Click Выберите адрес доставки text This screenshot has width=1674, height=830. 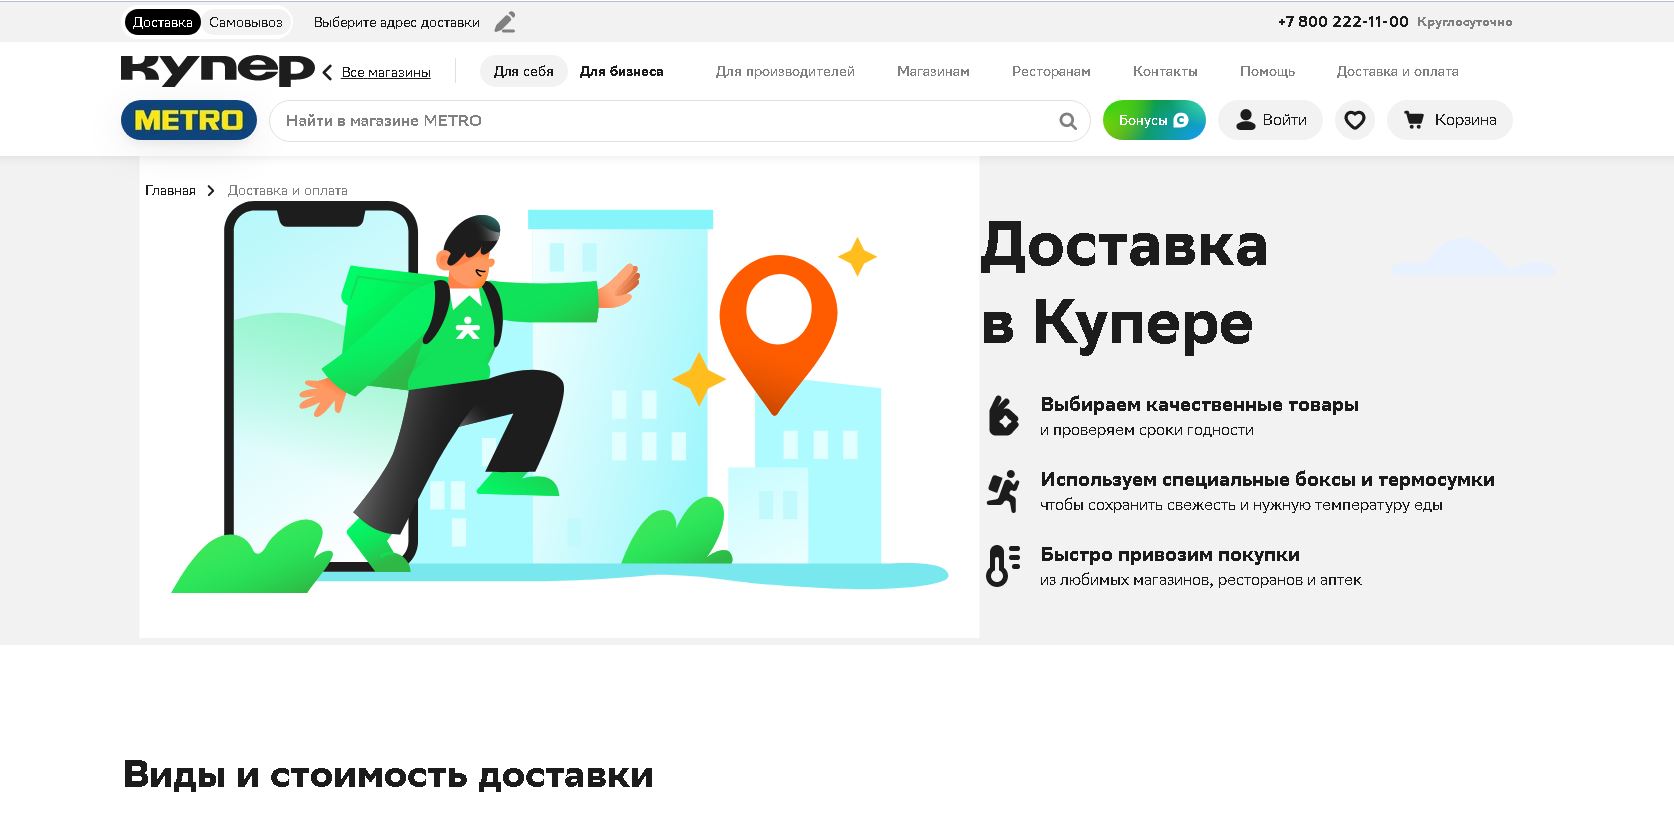point(397,22)
